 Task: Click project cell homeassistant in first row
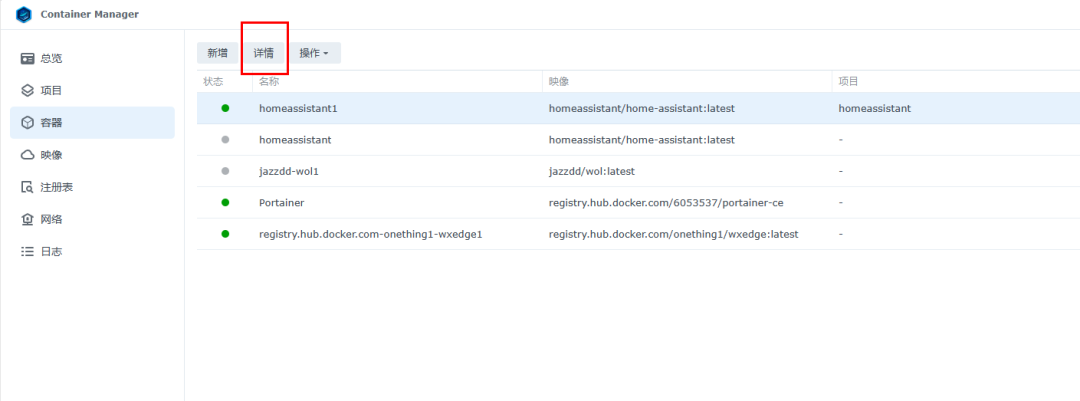tap(875, 108)
